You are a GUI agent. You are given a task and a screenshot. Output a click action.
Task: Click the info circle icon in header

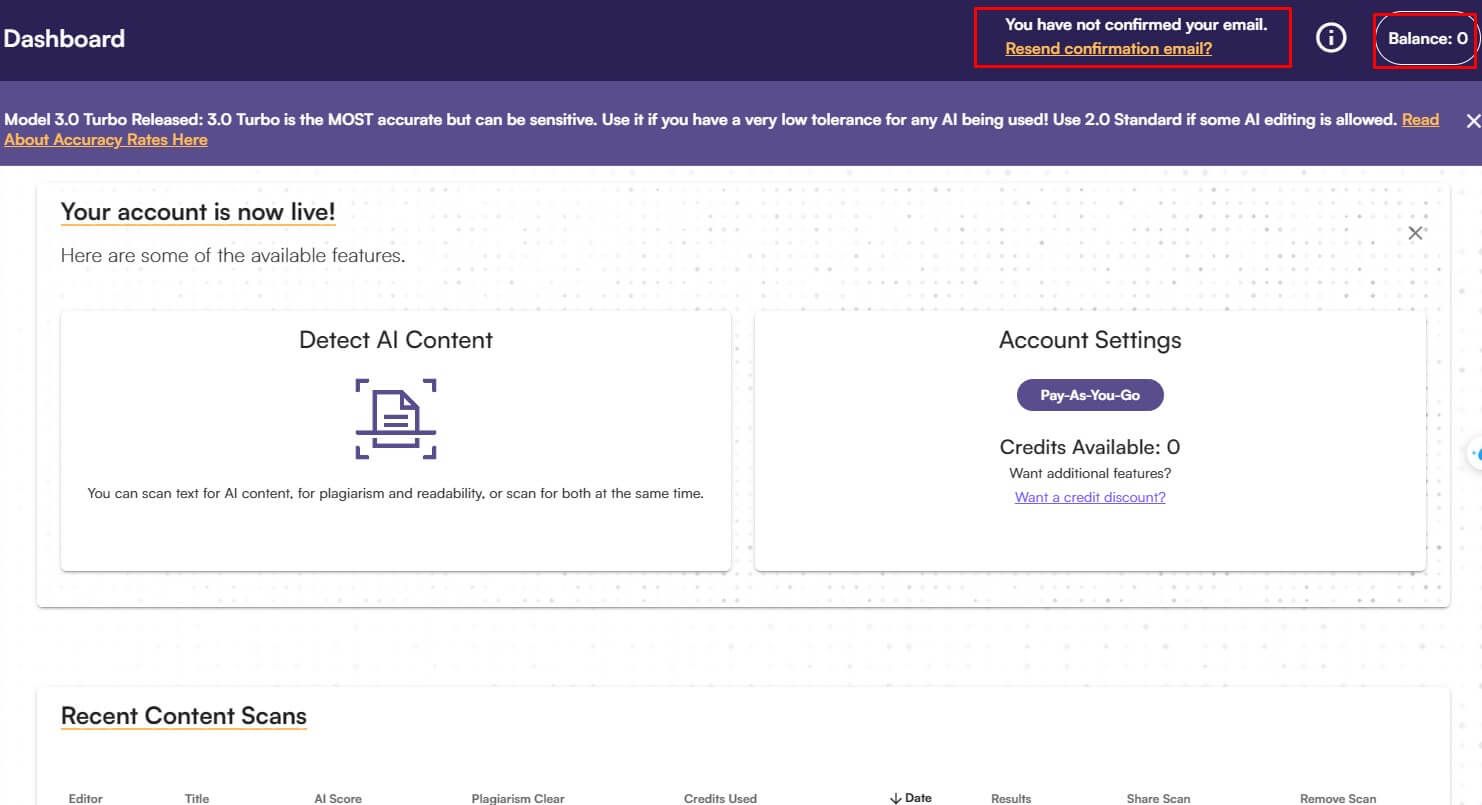click(x=1330, y=39)
